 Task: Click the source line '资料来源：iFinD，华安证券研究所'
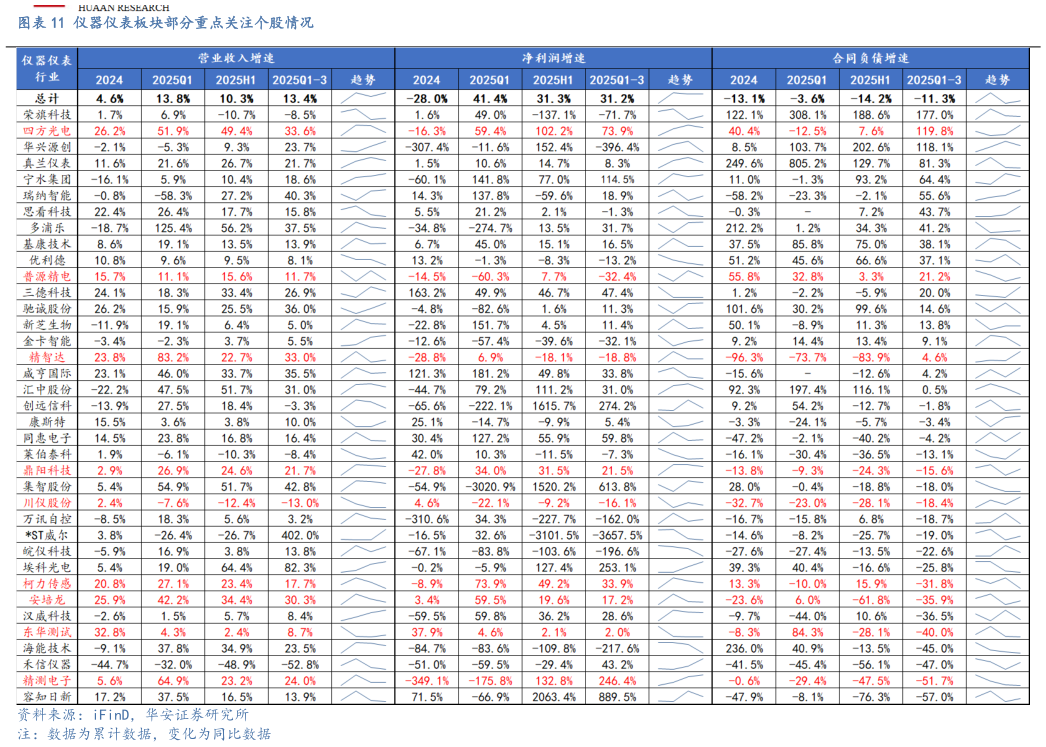[133, 715]
